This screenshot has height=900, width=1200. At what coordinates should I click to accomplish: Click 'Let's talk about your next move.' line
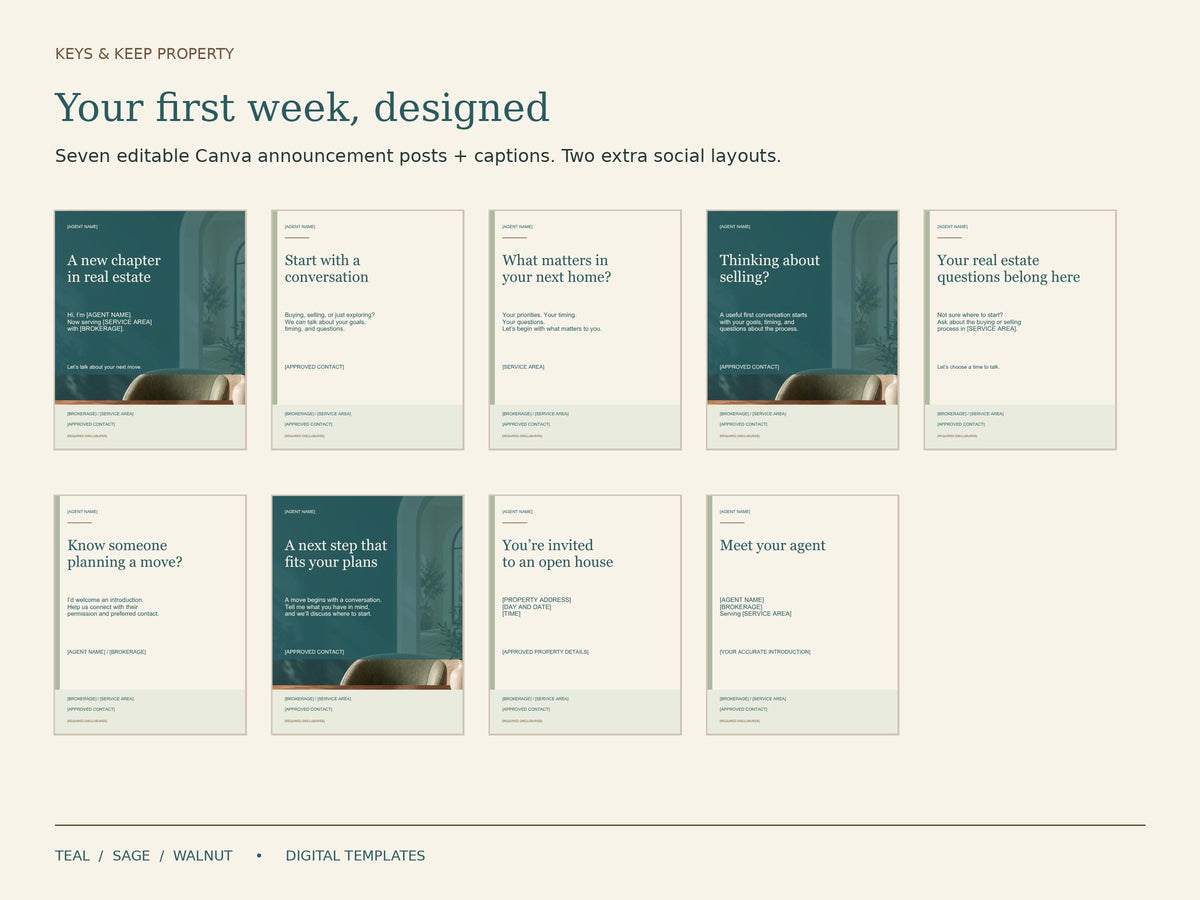point(105,367)
